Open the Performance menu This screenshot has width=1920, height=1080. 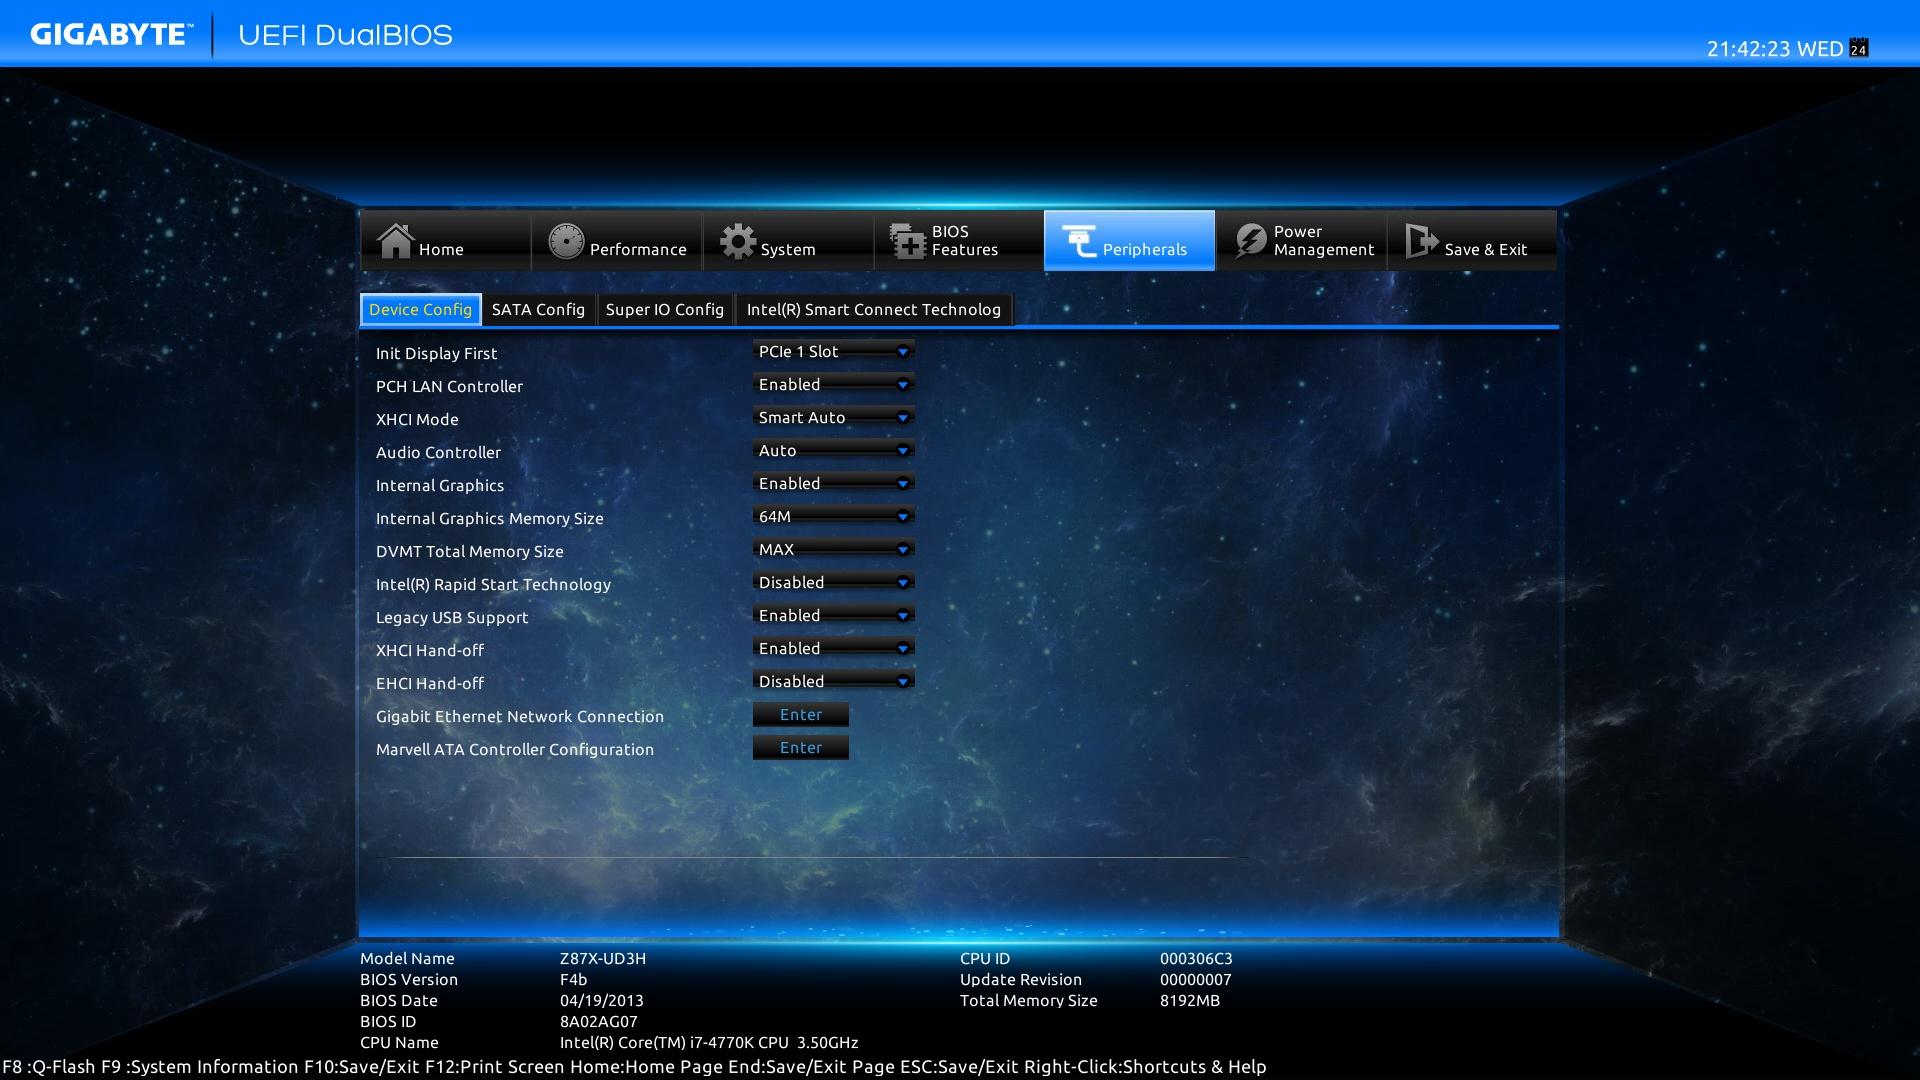pos(617,241)
